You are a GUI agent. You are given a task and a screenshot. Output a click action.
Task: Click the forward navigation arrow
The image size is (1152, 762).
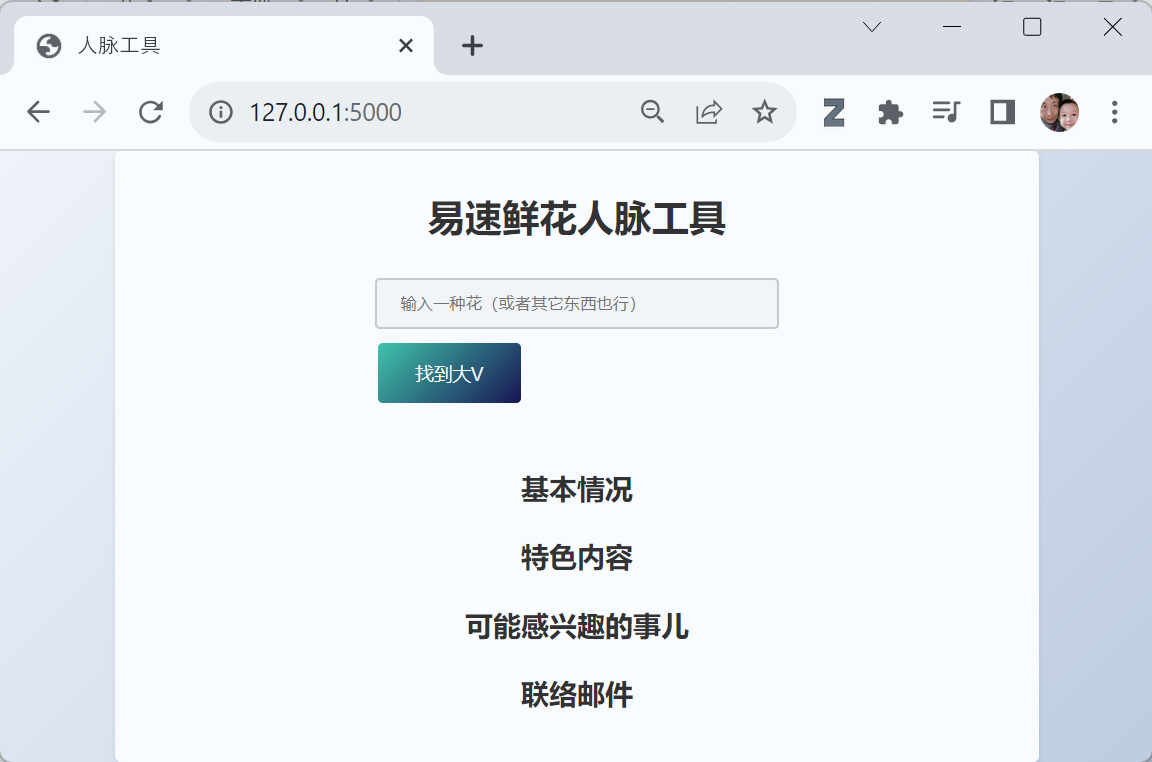[94, 112]
